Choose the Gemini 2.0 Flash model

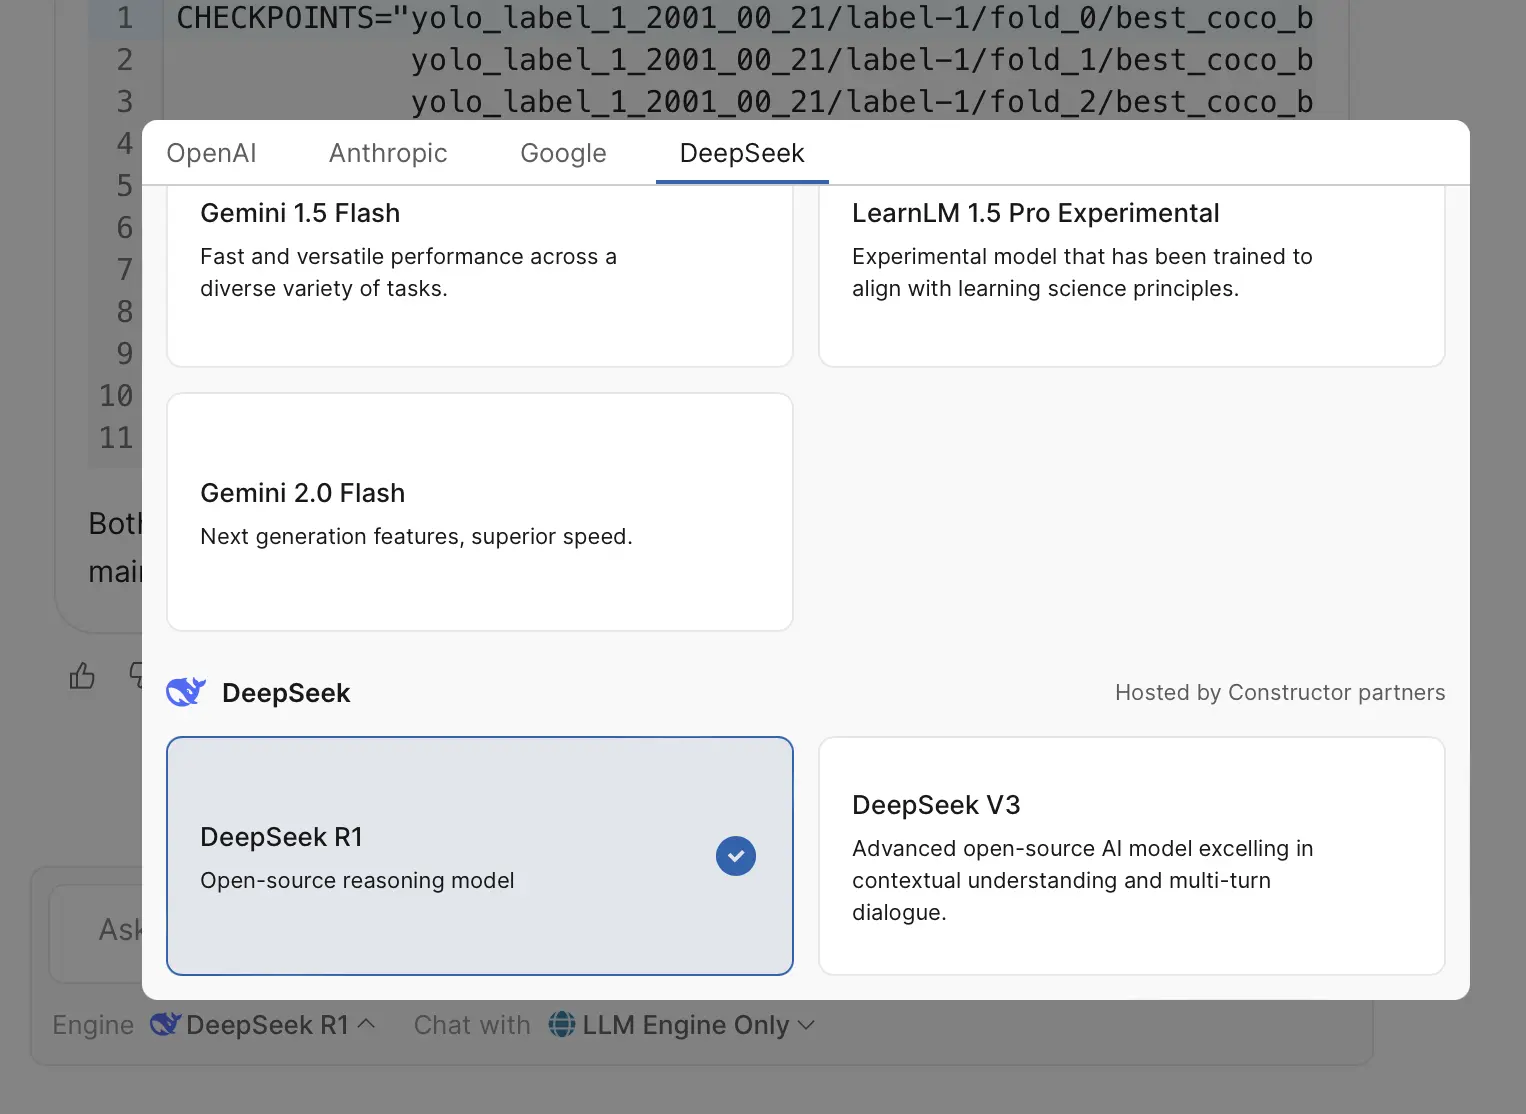tap(479, 512)
